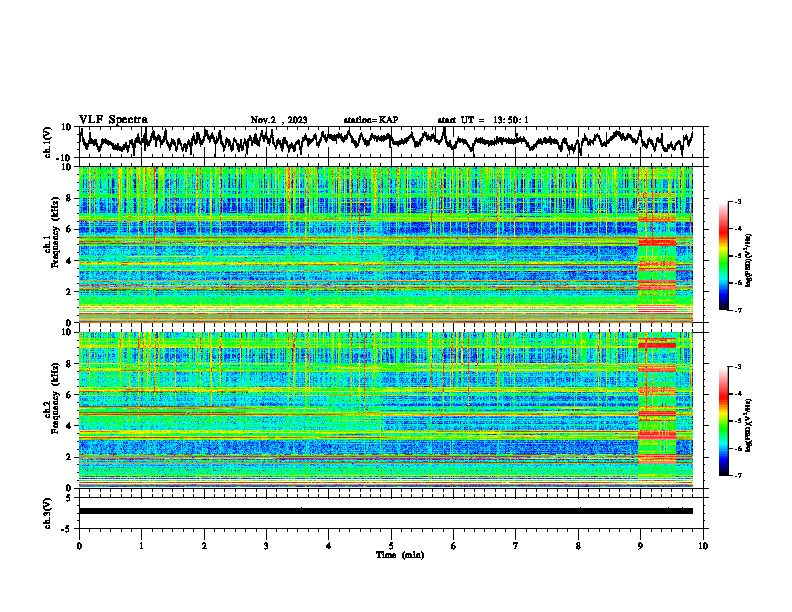Select the "start UT = 13:50: 1" text
The image size is (792, 612).
click(483, 120)
